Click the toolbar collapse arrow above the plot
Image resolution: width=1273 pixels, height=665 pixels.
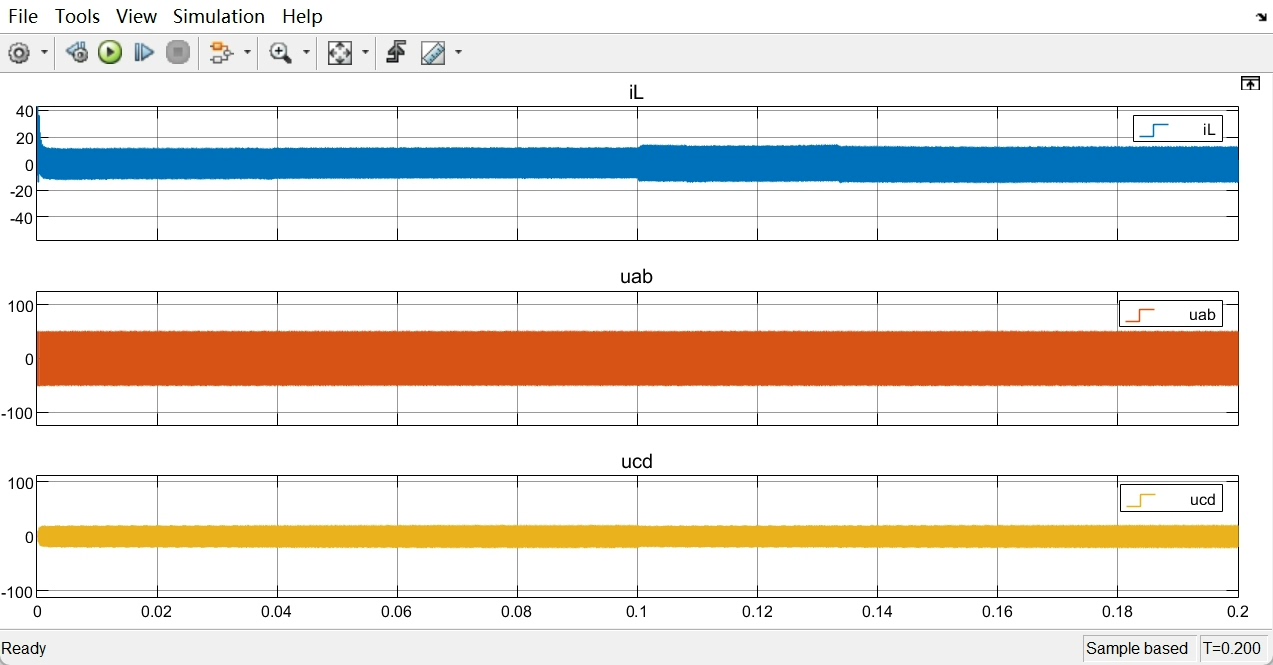[x=1250, y=83]
